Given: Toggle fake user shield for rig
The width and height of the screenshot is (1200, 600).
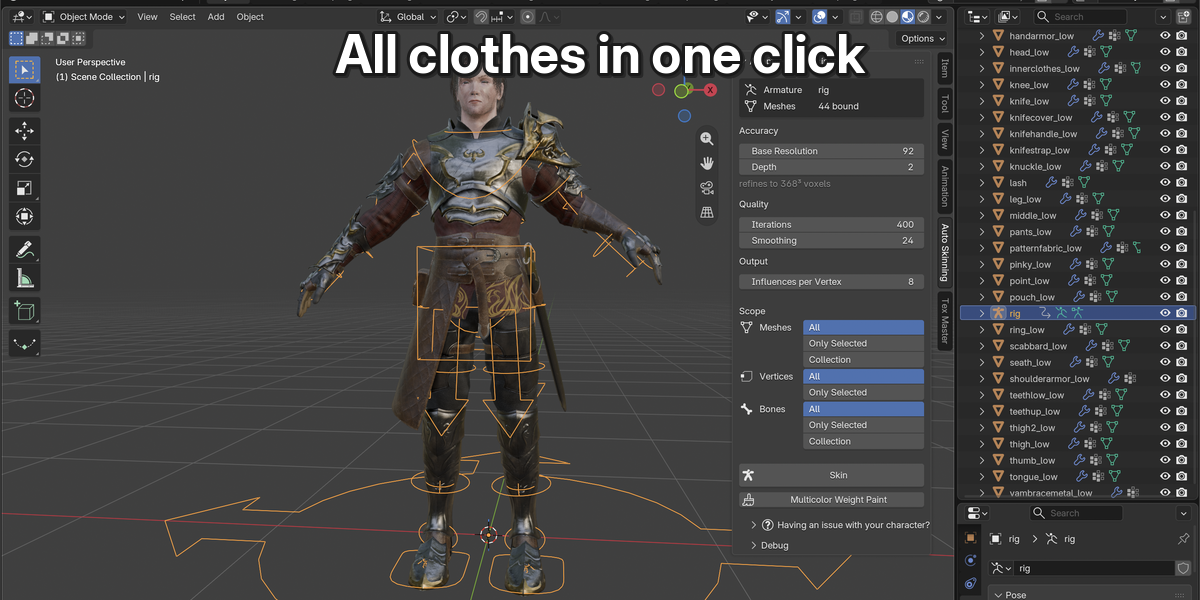Looking at the screenshot, I should pos(1184,568).
